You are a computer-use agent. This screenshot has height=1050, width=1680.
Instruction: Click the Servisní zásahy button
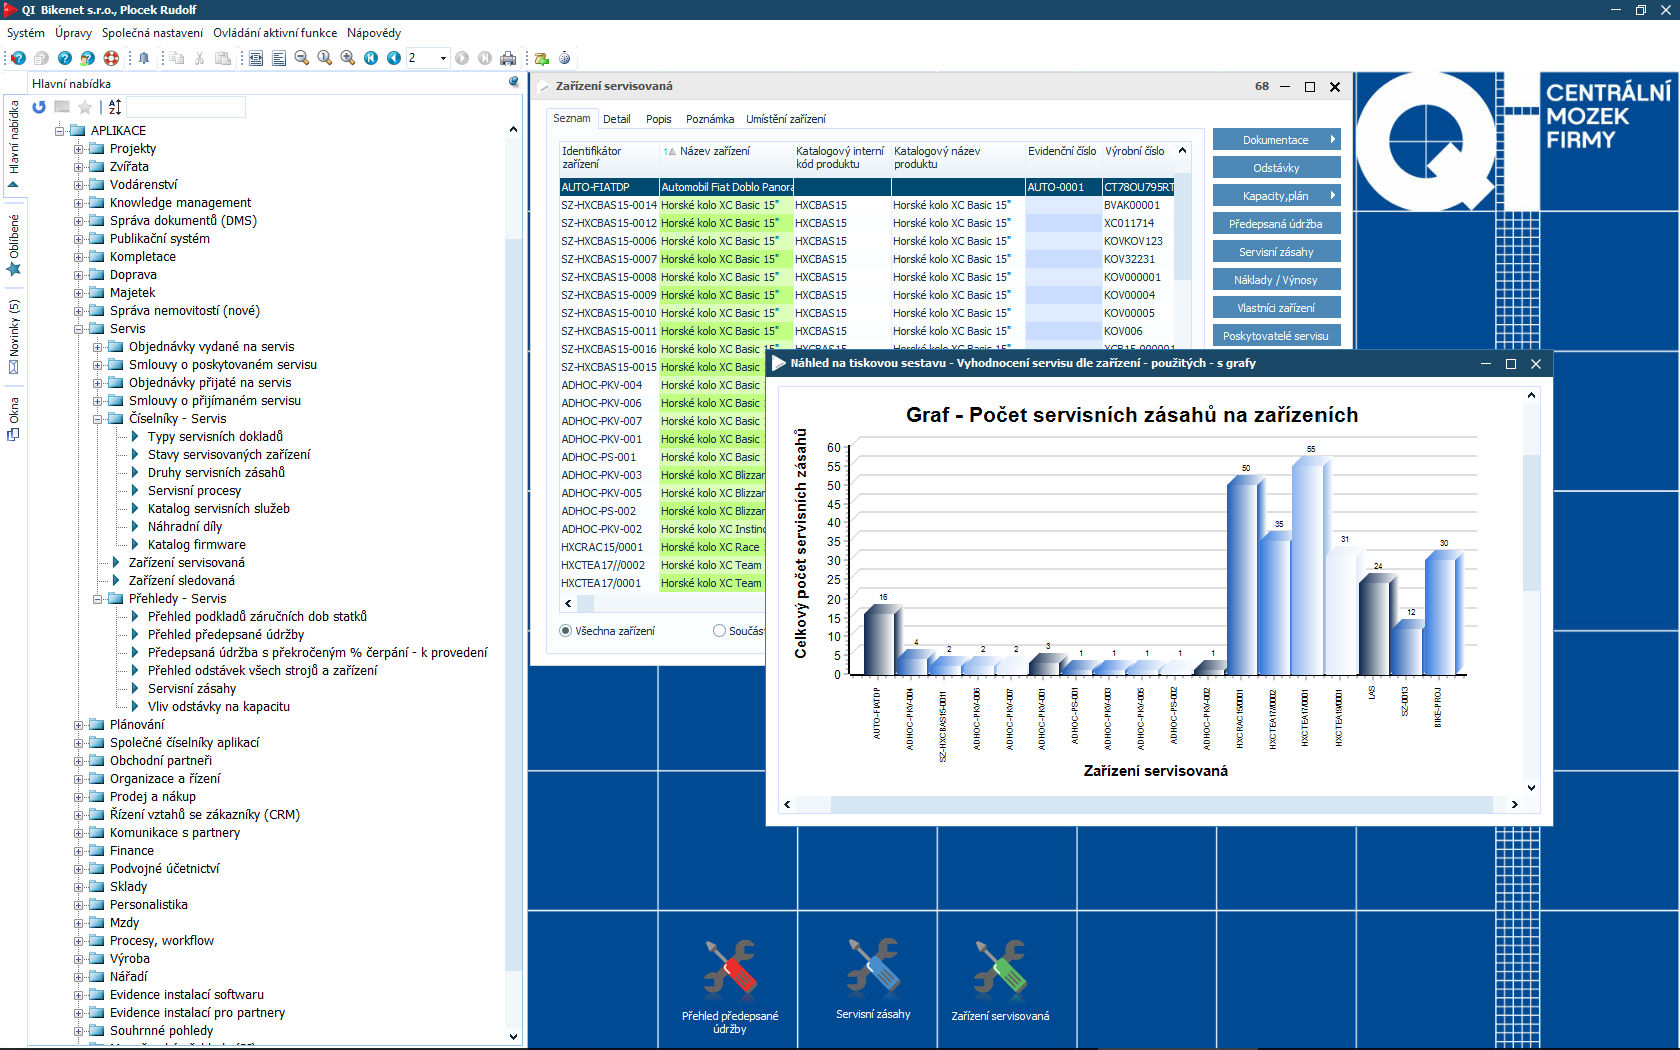tap(1276, 252)
